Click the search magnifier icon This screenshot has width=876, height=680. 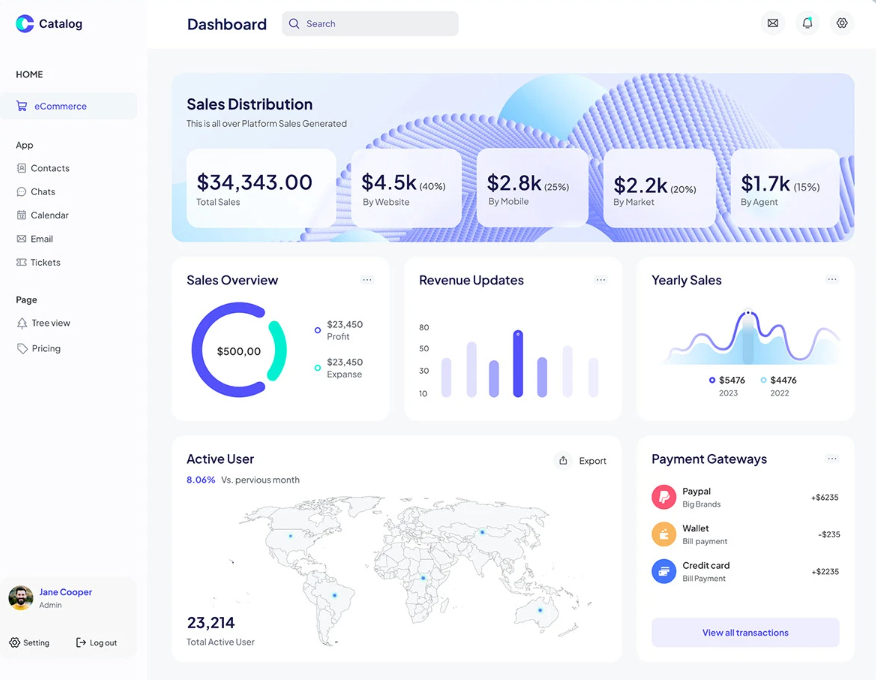pyautogui.click(x=294, y=23)
